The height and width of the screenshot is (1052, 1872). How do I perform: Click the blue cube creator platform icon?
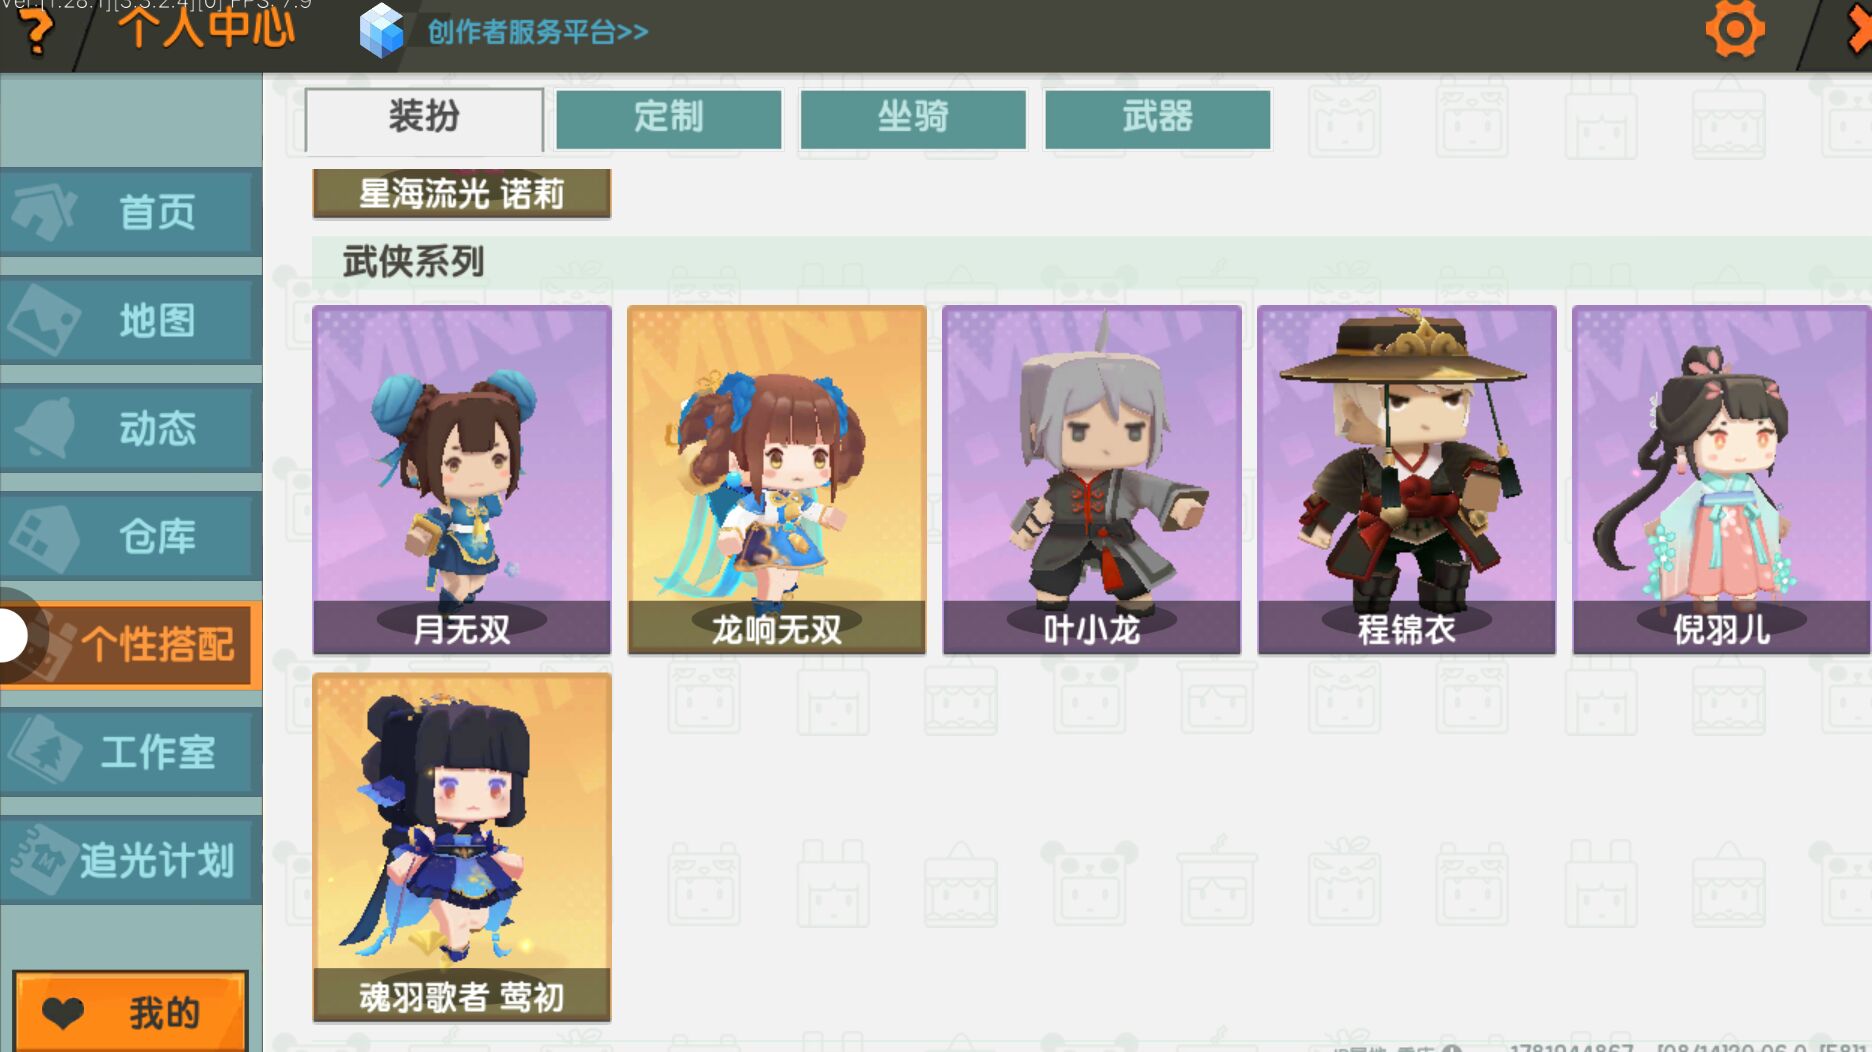pyautogui.click(x=381, y=31)
